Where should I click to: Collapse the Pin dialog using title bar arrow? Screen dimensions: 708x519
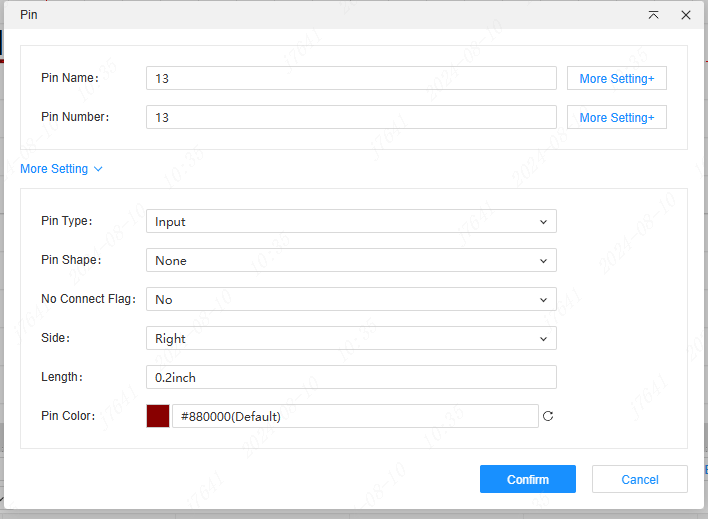(653, 15)
